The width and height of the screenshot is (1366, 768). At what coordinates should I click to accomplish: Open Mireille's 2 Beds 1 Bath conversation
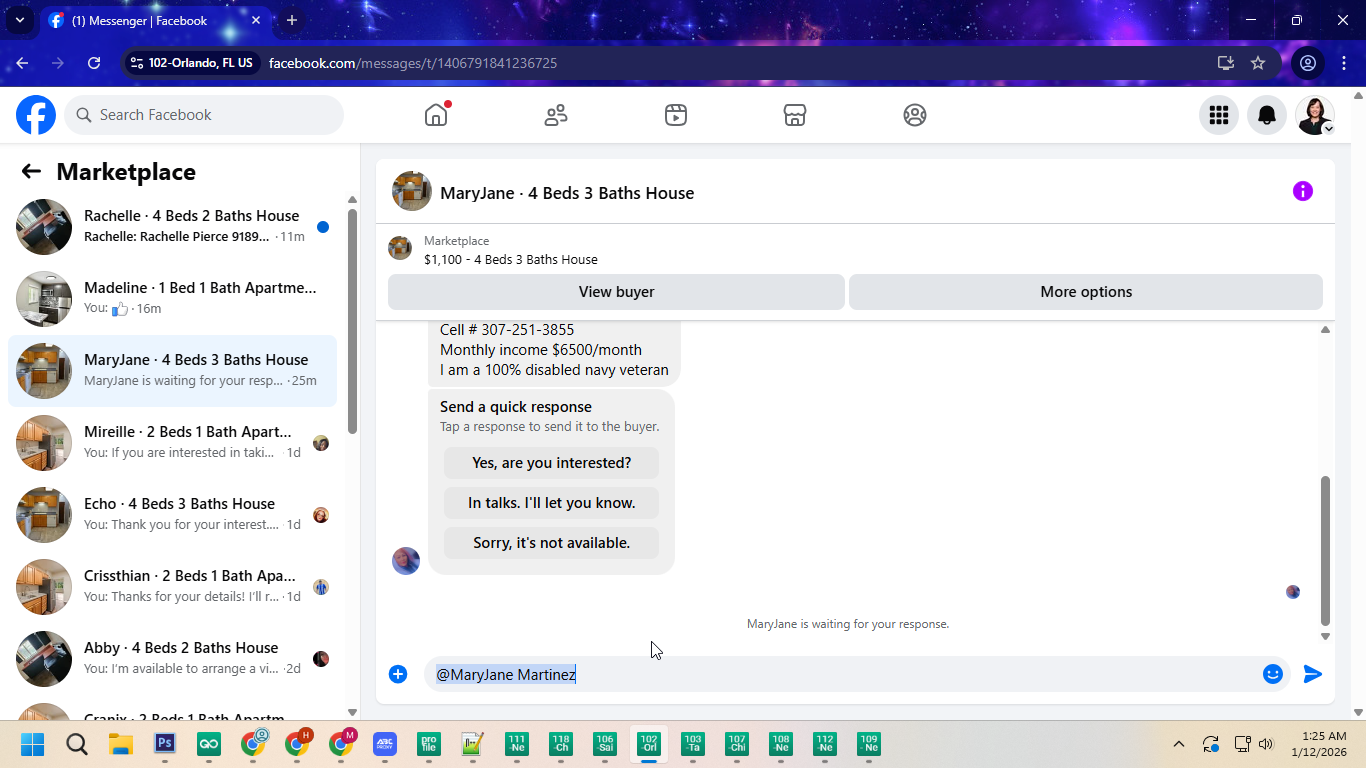tap(172, 443)
